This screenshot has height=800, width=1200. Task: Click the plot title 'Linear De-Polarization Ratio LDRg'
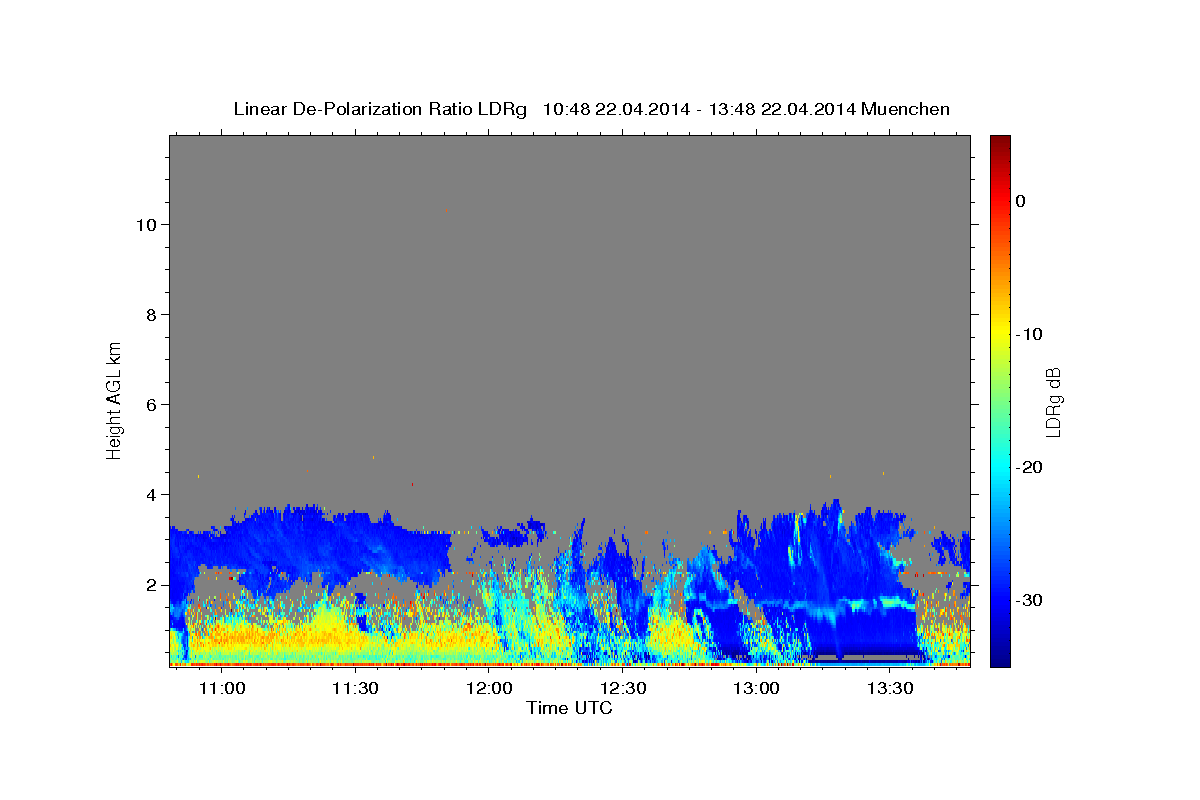tap(380, 109)
